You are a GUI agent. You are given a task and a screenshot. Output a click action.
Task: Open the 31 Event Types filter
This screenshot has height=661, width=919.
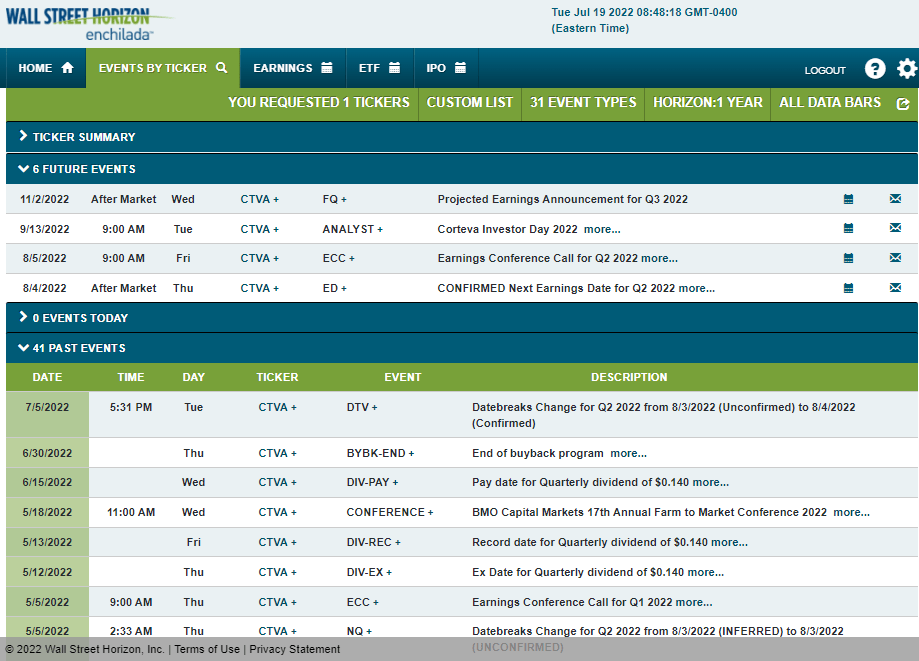[x=583, y=102]
